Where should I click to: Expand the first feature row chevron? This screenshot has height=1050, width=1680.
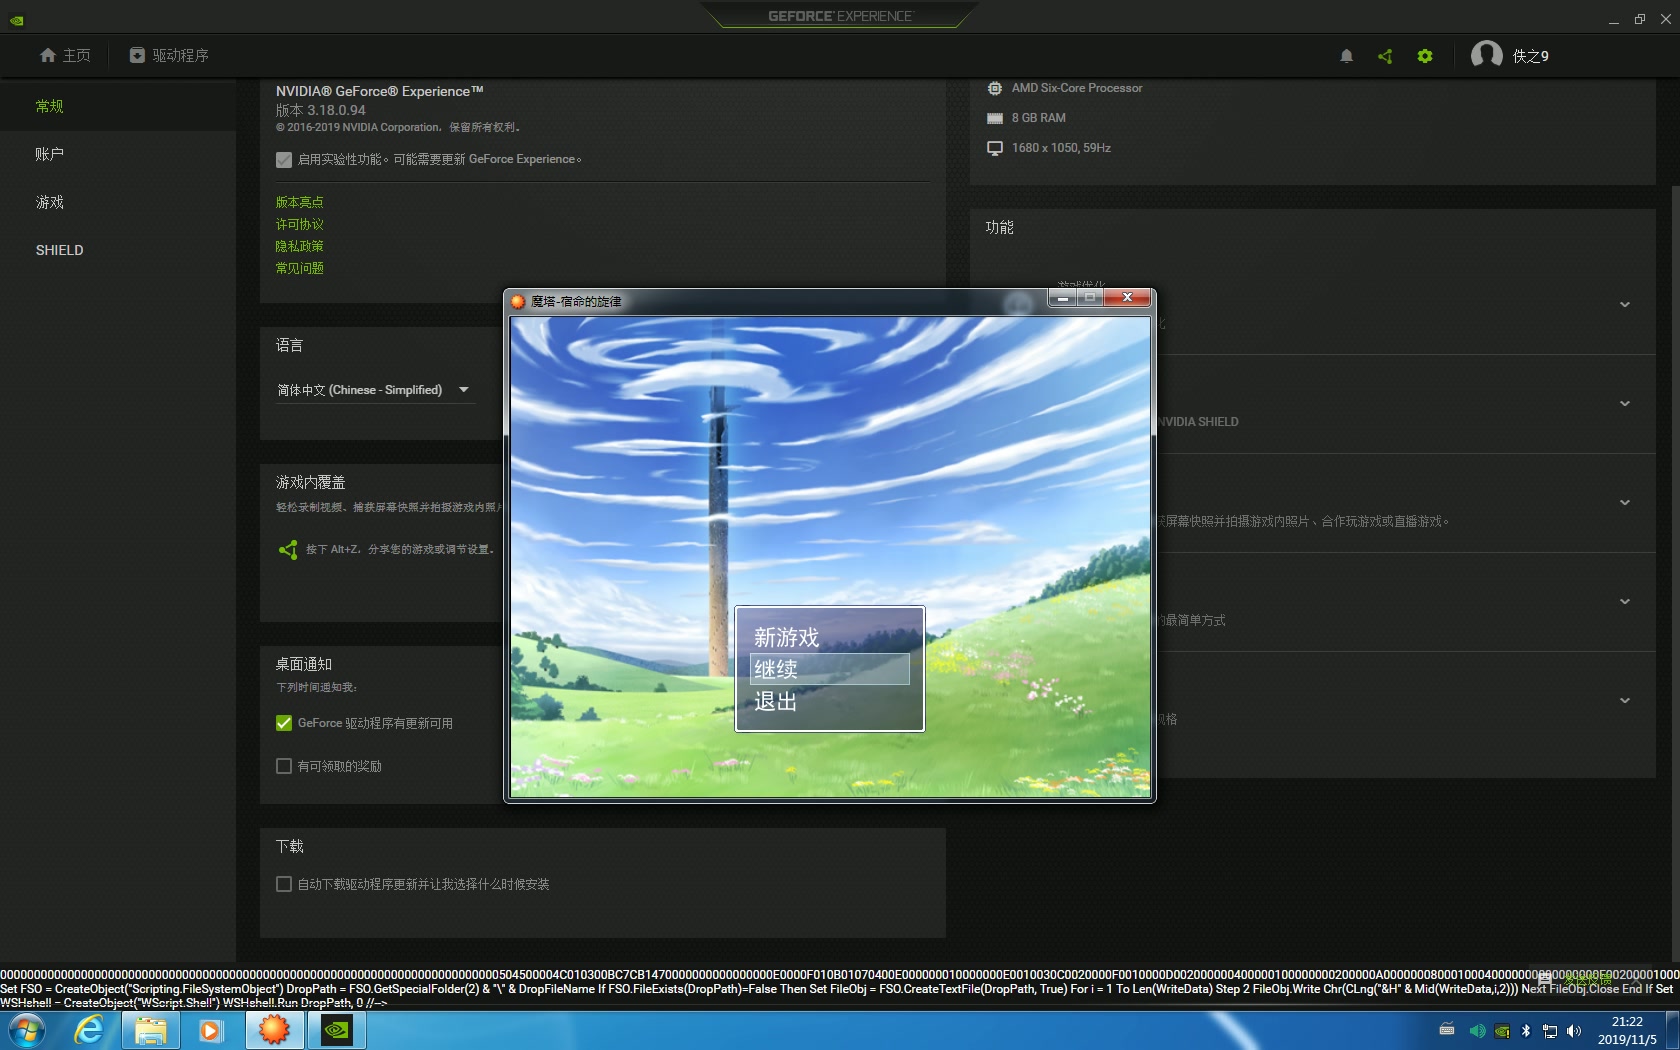[1625, 304]
